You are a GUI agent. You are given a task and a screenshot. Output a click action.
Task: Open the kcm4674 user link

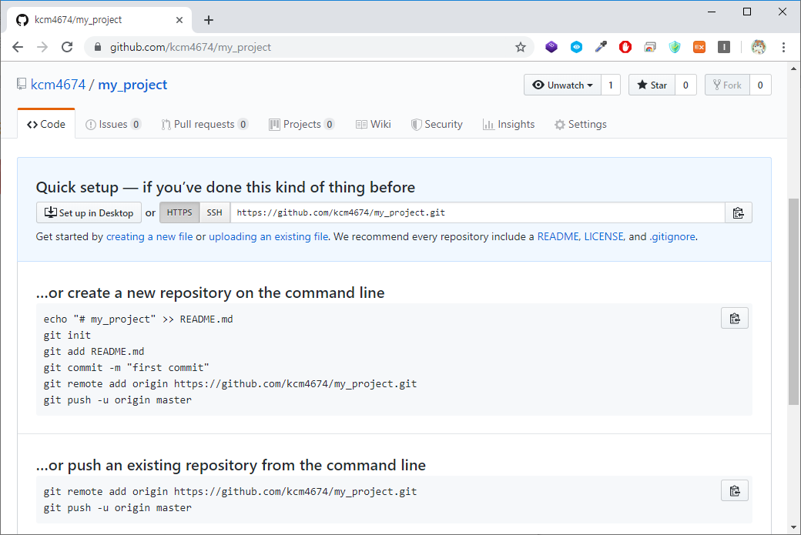[58, 84]
